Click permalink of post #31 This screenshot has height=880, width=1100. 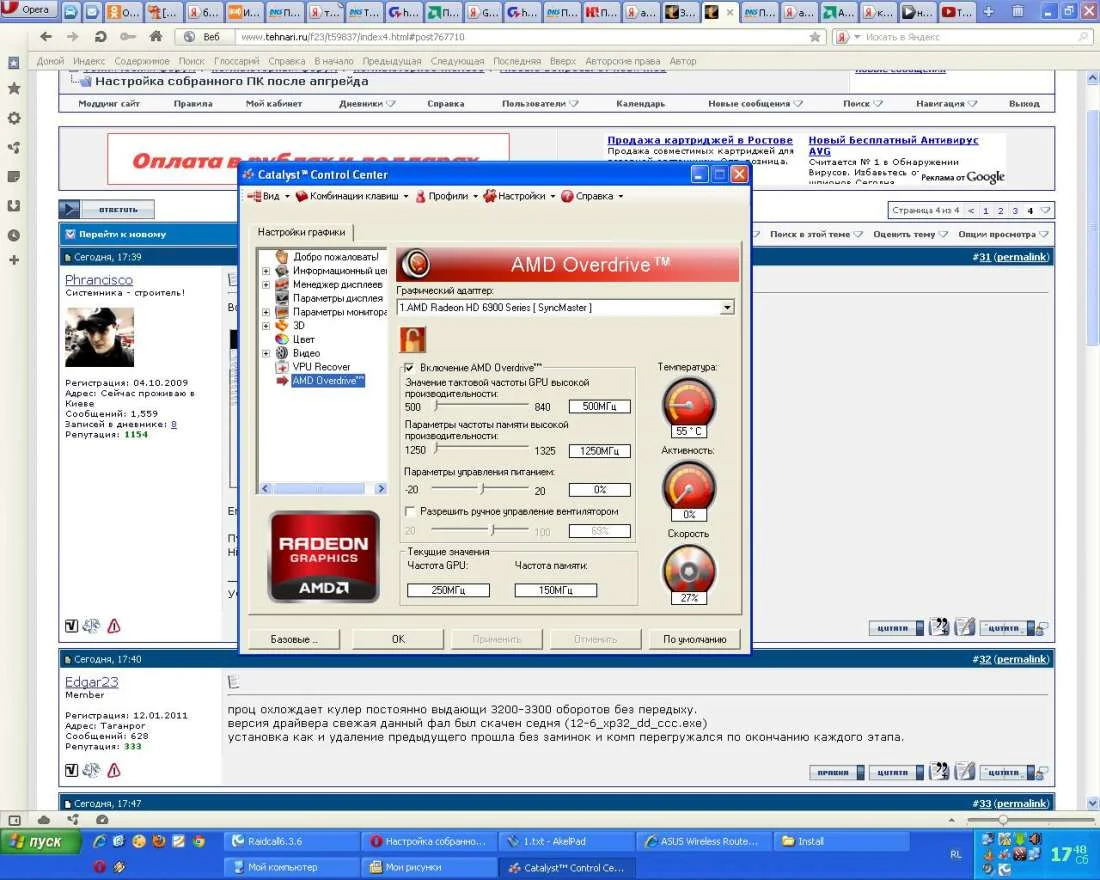pyautogui.click(x=1022, y=257)
